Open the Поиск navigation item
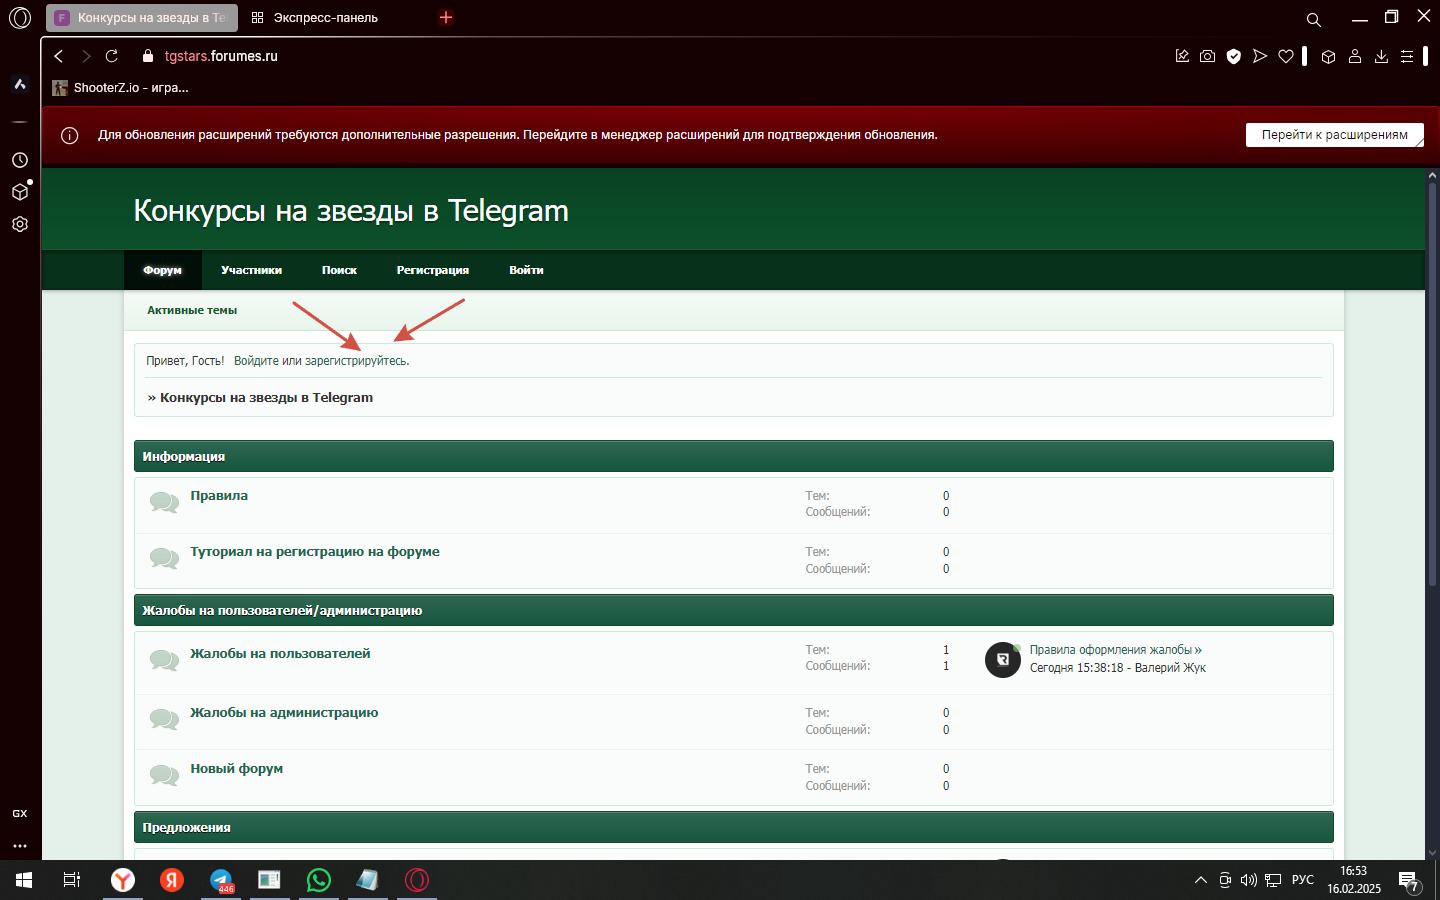 (x=339, y=270)
